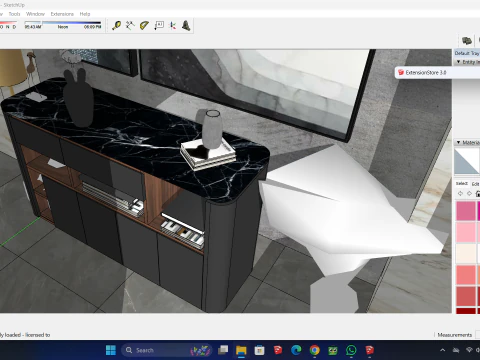Click the materials back arrow

click(x=460, y=193)
